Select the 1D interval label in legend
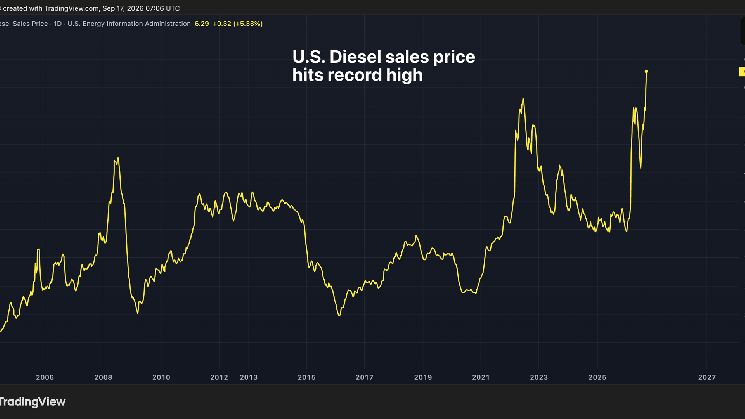The width and height of the screenshot is (745, 419). pos(57,23)
